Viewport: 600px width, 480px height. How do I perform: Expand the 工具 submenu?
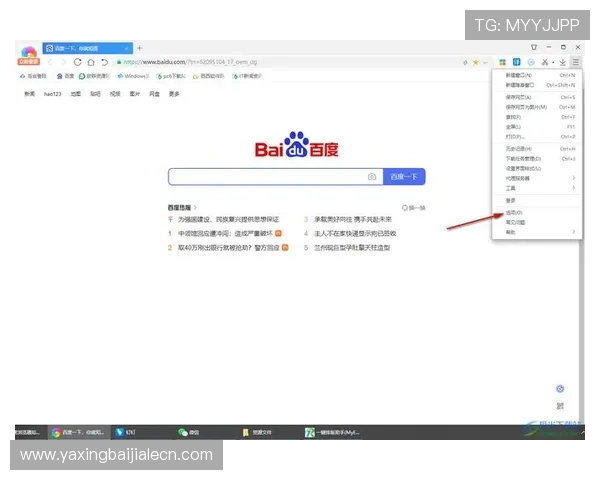click(537, 188)
